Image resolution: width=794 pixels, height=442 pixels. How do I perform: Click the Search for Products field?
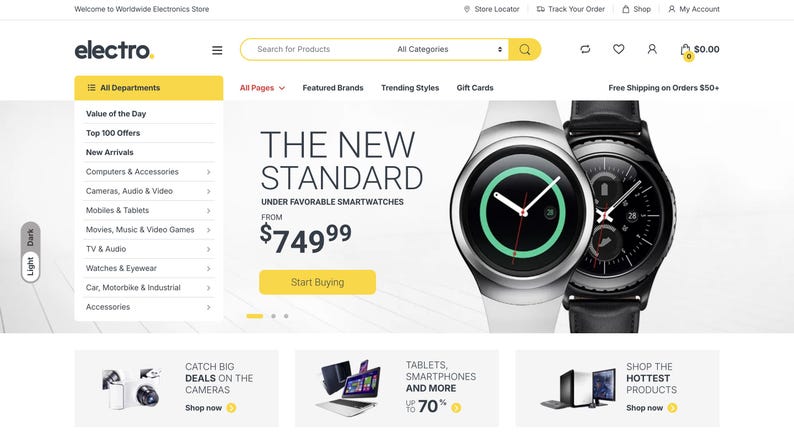point(316,49)
